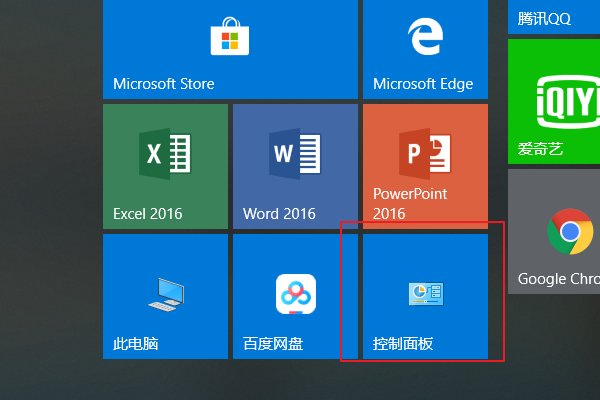
Task: Select the 百度网盘 text label
Action: point(273,345)
